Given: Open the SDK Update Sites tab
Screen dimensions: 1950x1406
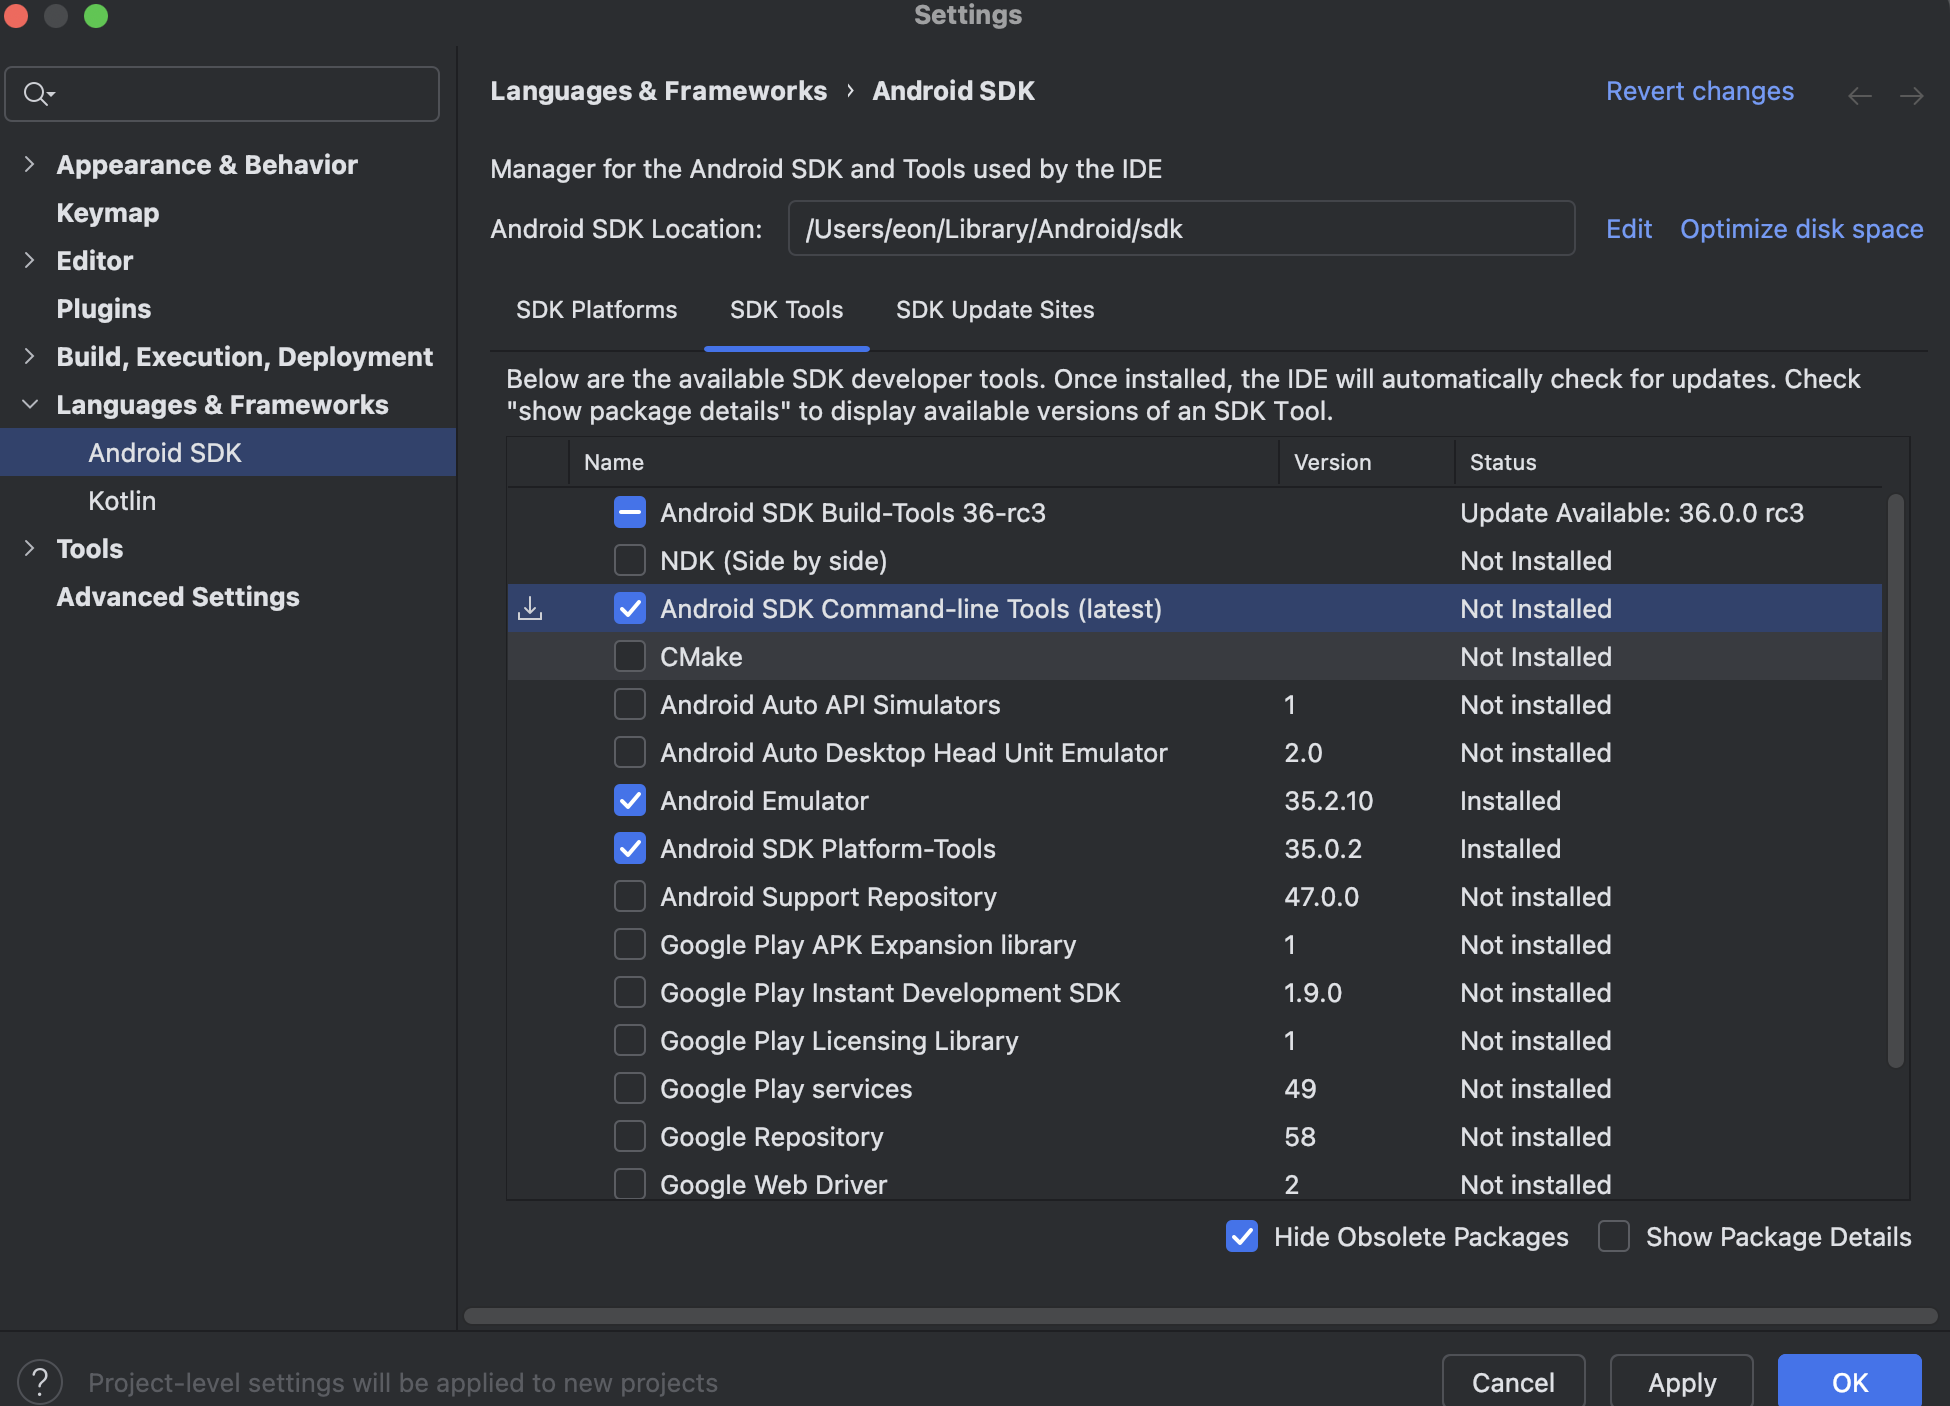Looking at the screenshot, I should tap(994, 310).
